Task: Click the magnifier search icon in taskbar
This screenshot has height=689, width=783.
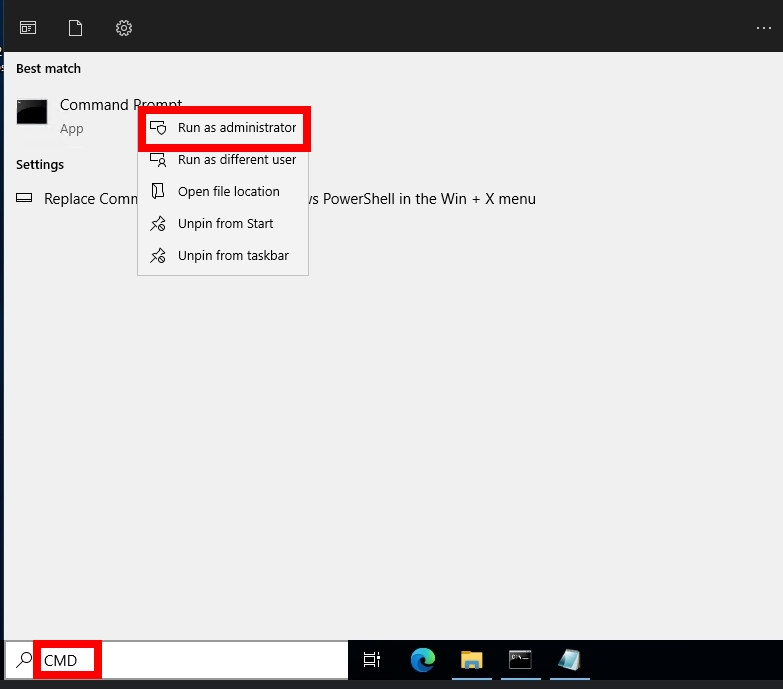Action: point(23,660)
